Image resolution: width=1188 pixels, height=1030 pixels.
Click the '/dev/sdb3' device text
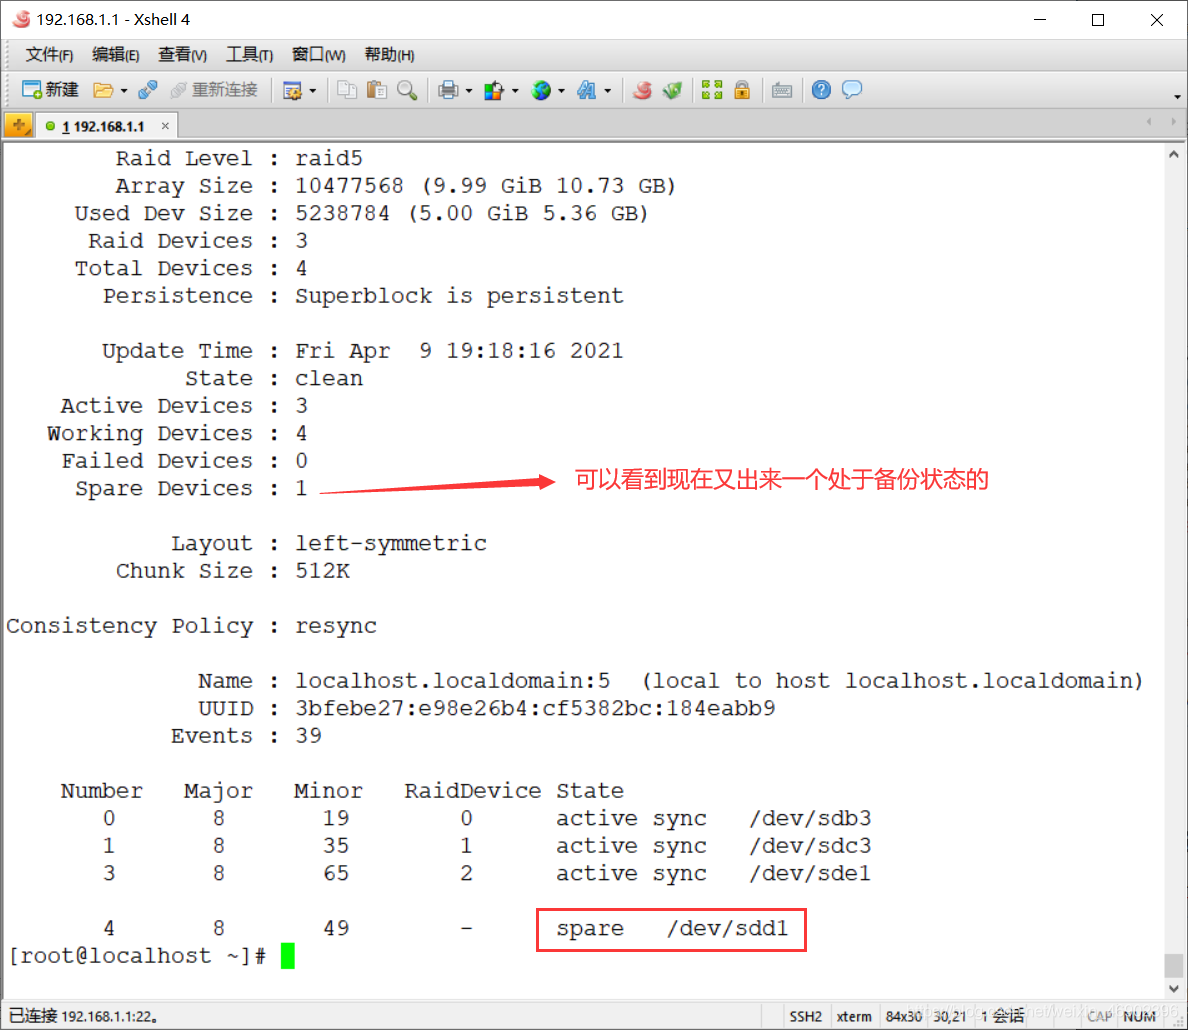810,819
